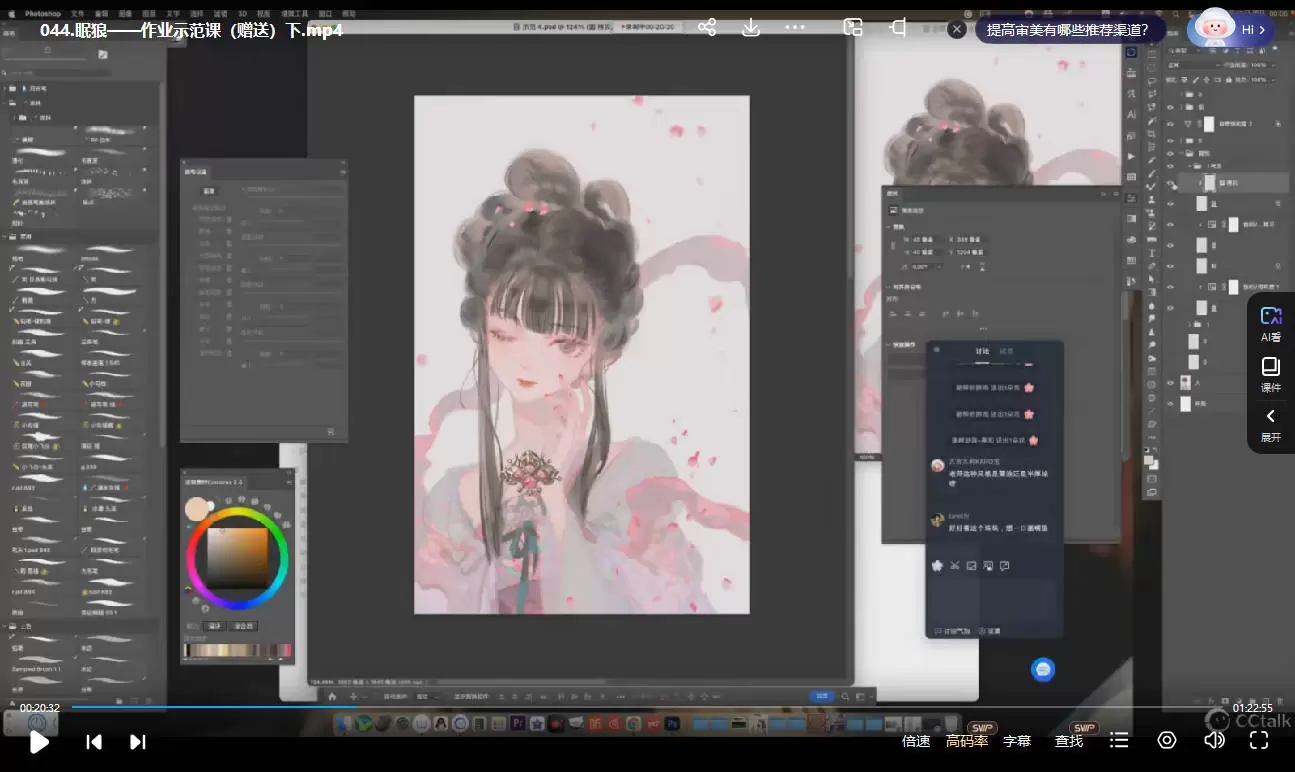Hide the 背景 layer with its eye
Screen dimensions: 1295x772
[1170, 404]
